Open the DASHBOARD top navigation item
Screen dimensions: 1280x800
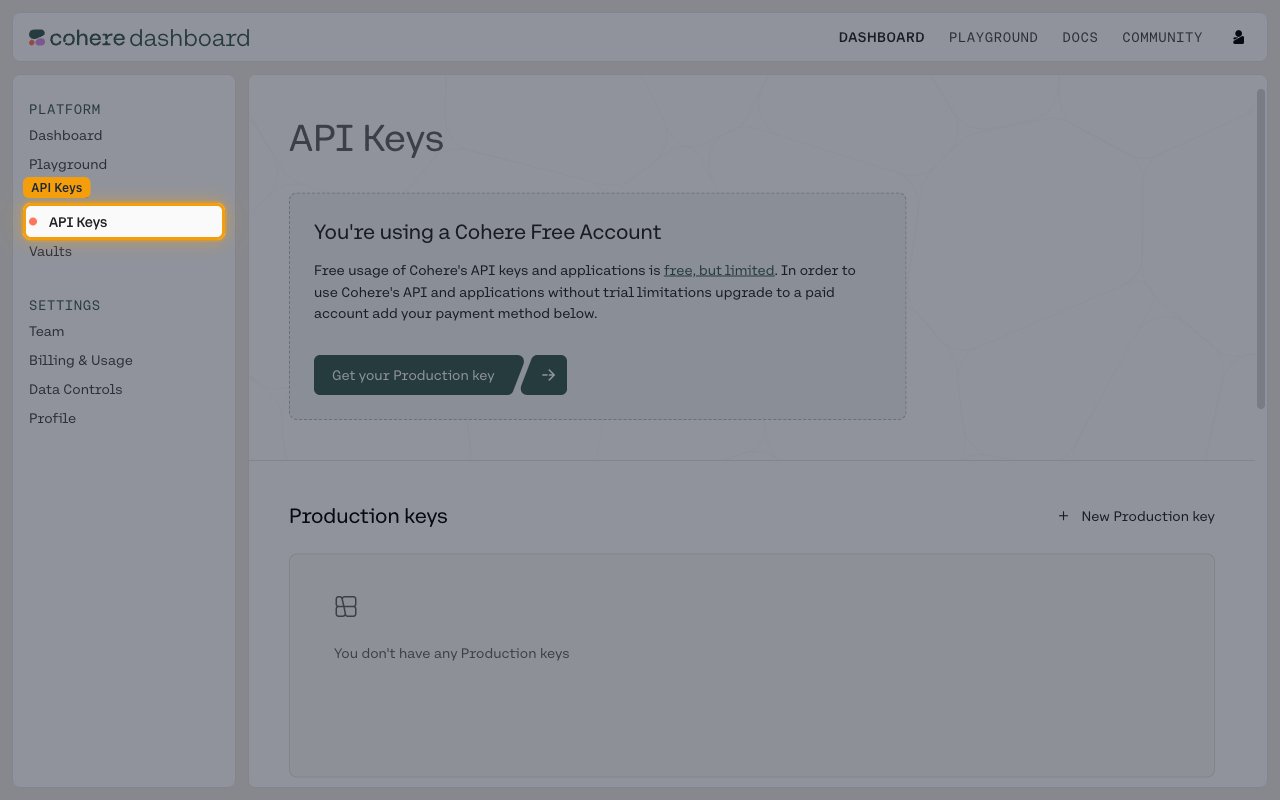coord(881,37)
